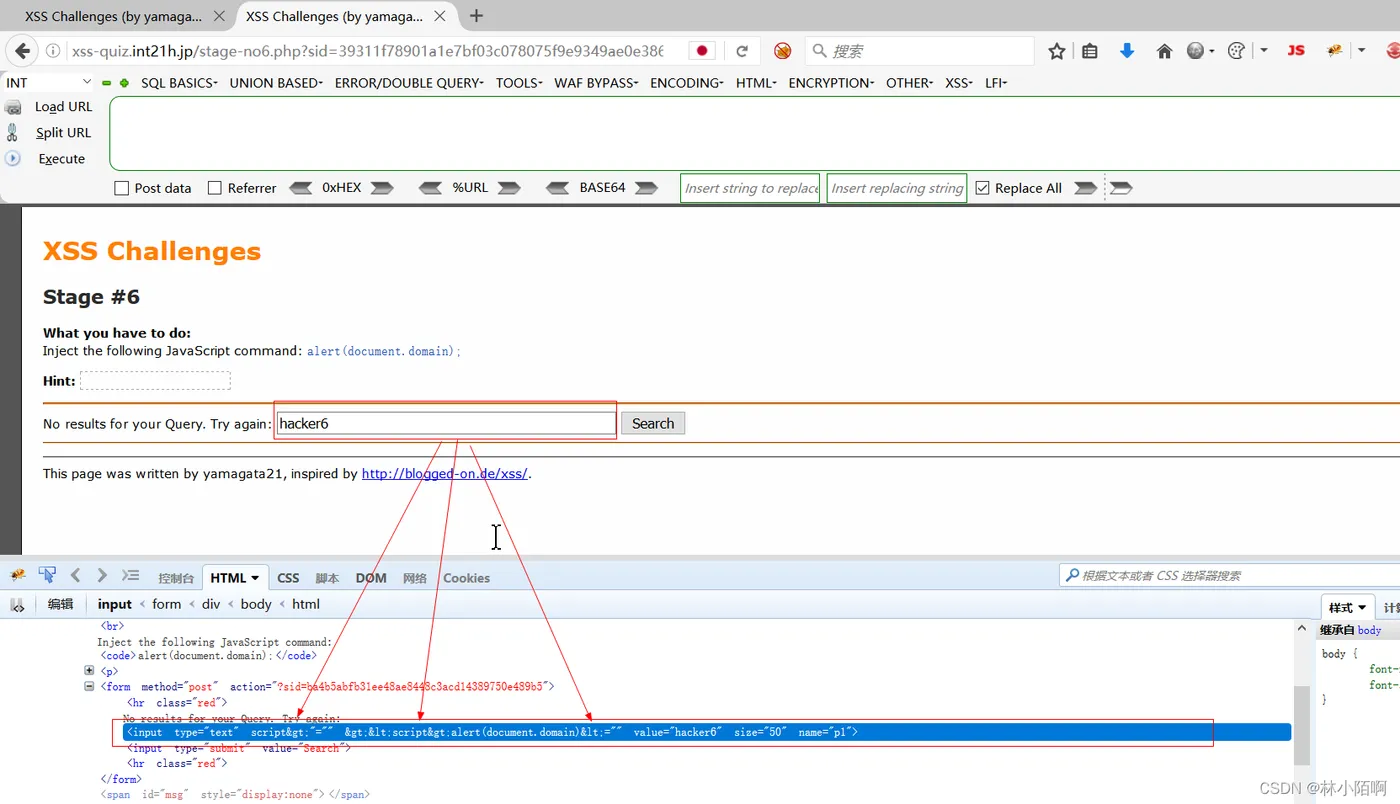Viewport: 1400px width, 804px height.
Task: Click the HackBar green minus icon
Action: [x=106, y=83]
